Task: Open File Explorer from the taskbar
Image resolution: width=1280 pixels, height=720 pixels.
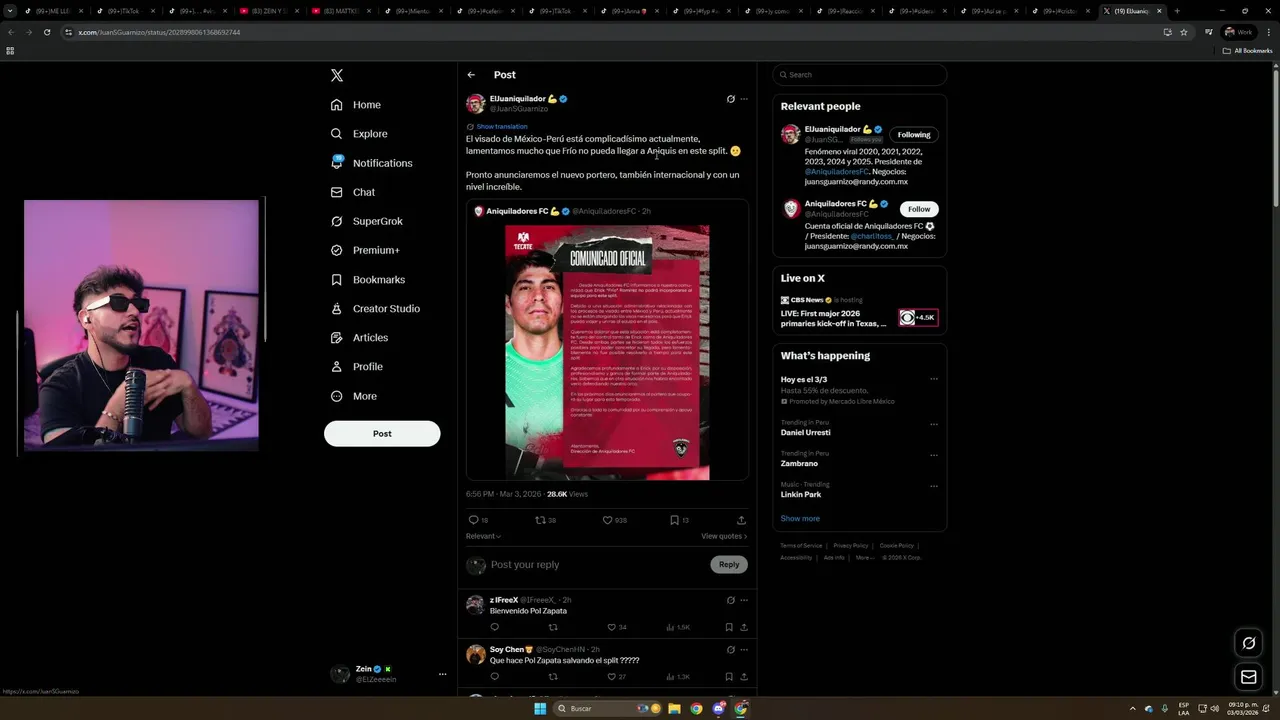Action: [x=675, y=708]
